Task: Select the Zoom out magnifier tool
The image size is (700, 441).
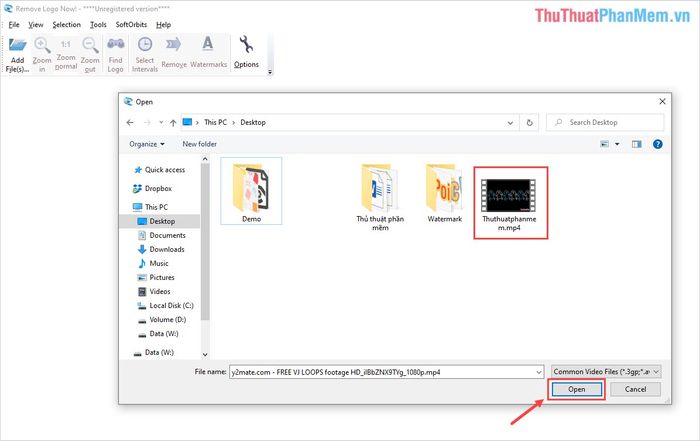Action: [x=90, y=55]
